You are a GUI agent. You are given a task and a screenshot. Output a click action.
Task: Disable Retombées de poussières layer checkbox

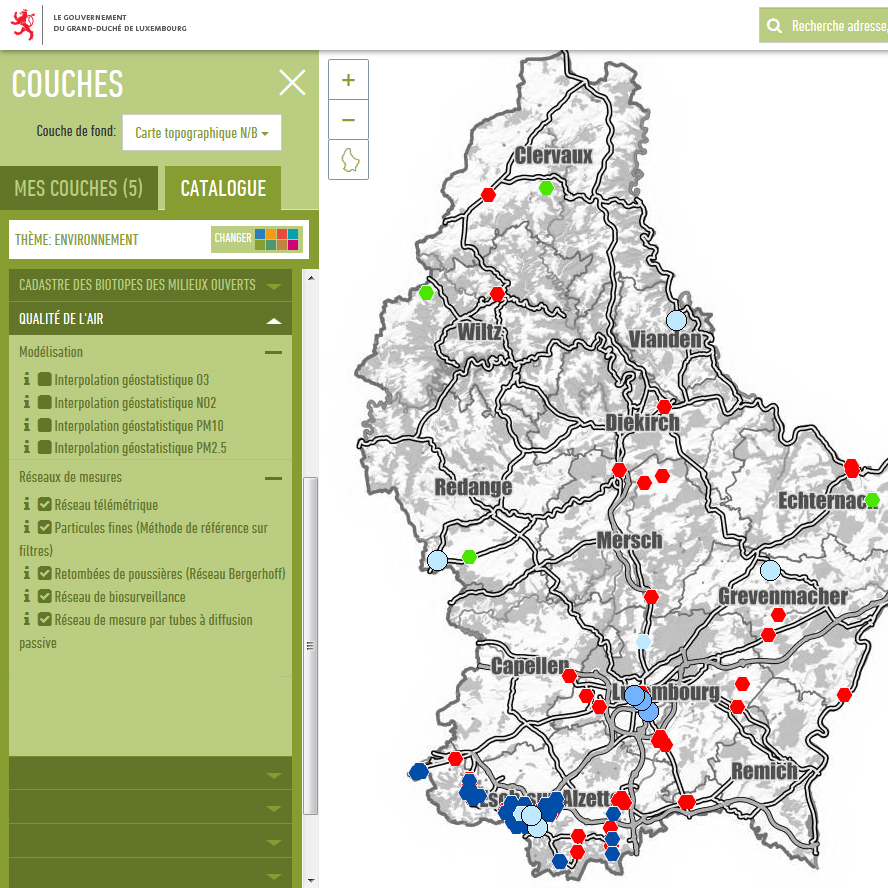point(45,574)
